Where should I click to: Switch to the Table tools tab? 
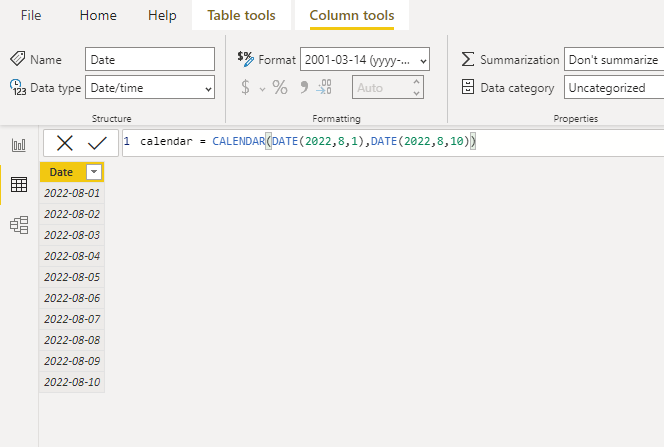[241, 15]
